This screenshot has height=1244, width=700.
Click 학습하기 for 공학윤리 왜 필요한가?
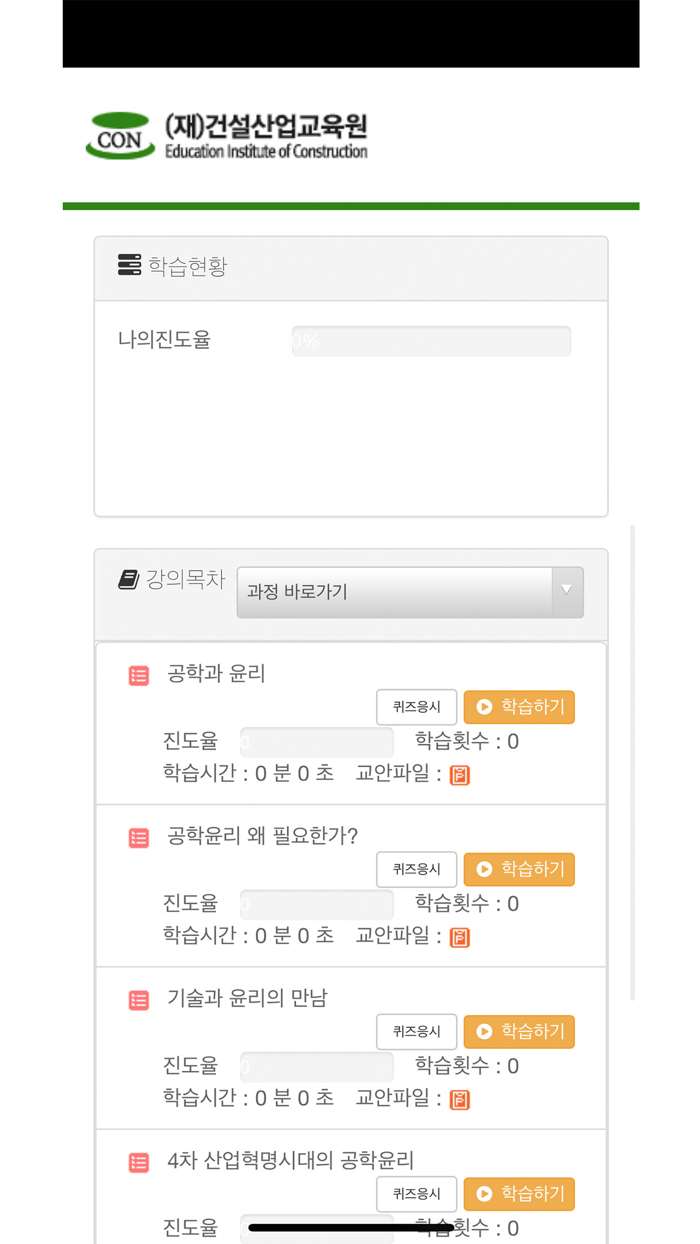(519, 869)
